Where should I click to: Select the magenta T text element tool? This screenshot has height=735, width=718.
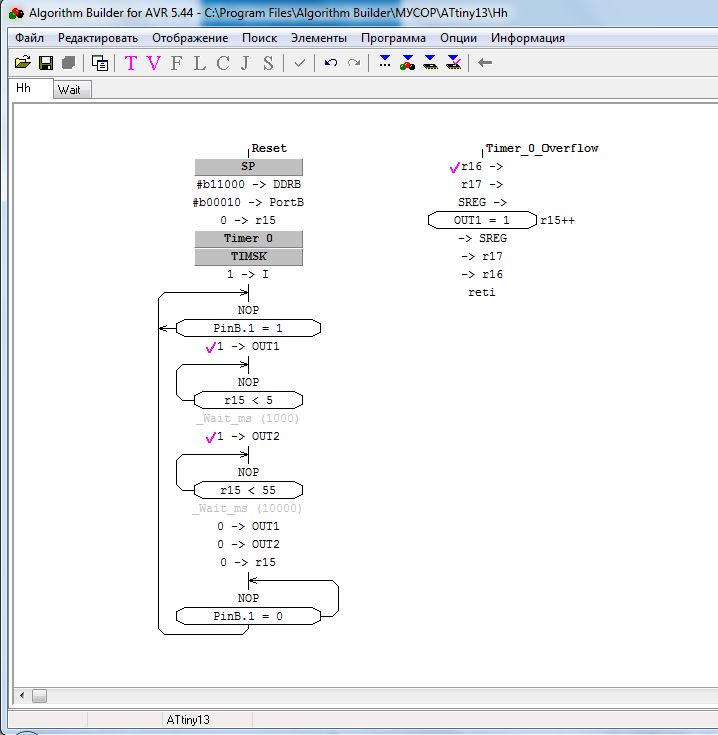[131, 63]
